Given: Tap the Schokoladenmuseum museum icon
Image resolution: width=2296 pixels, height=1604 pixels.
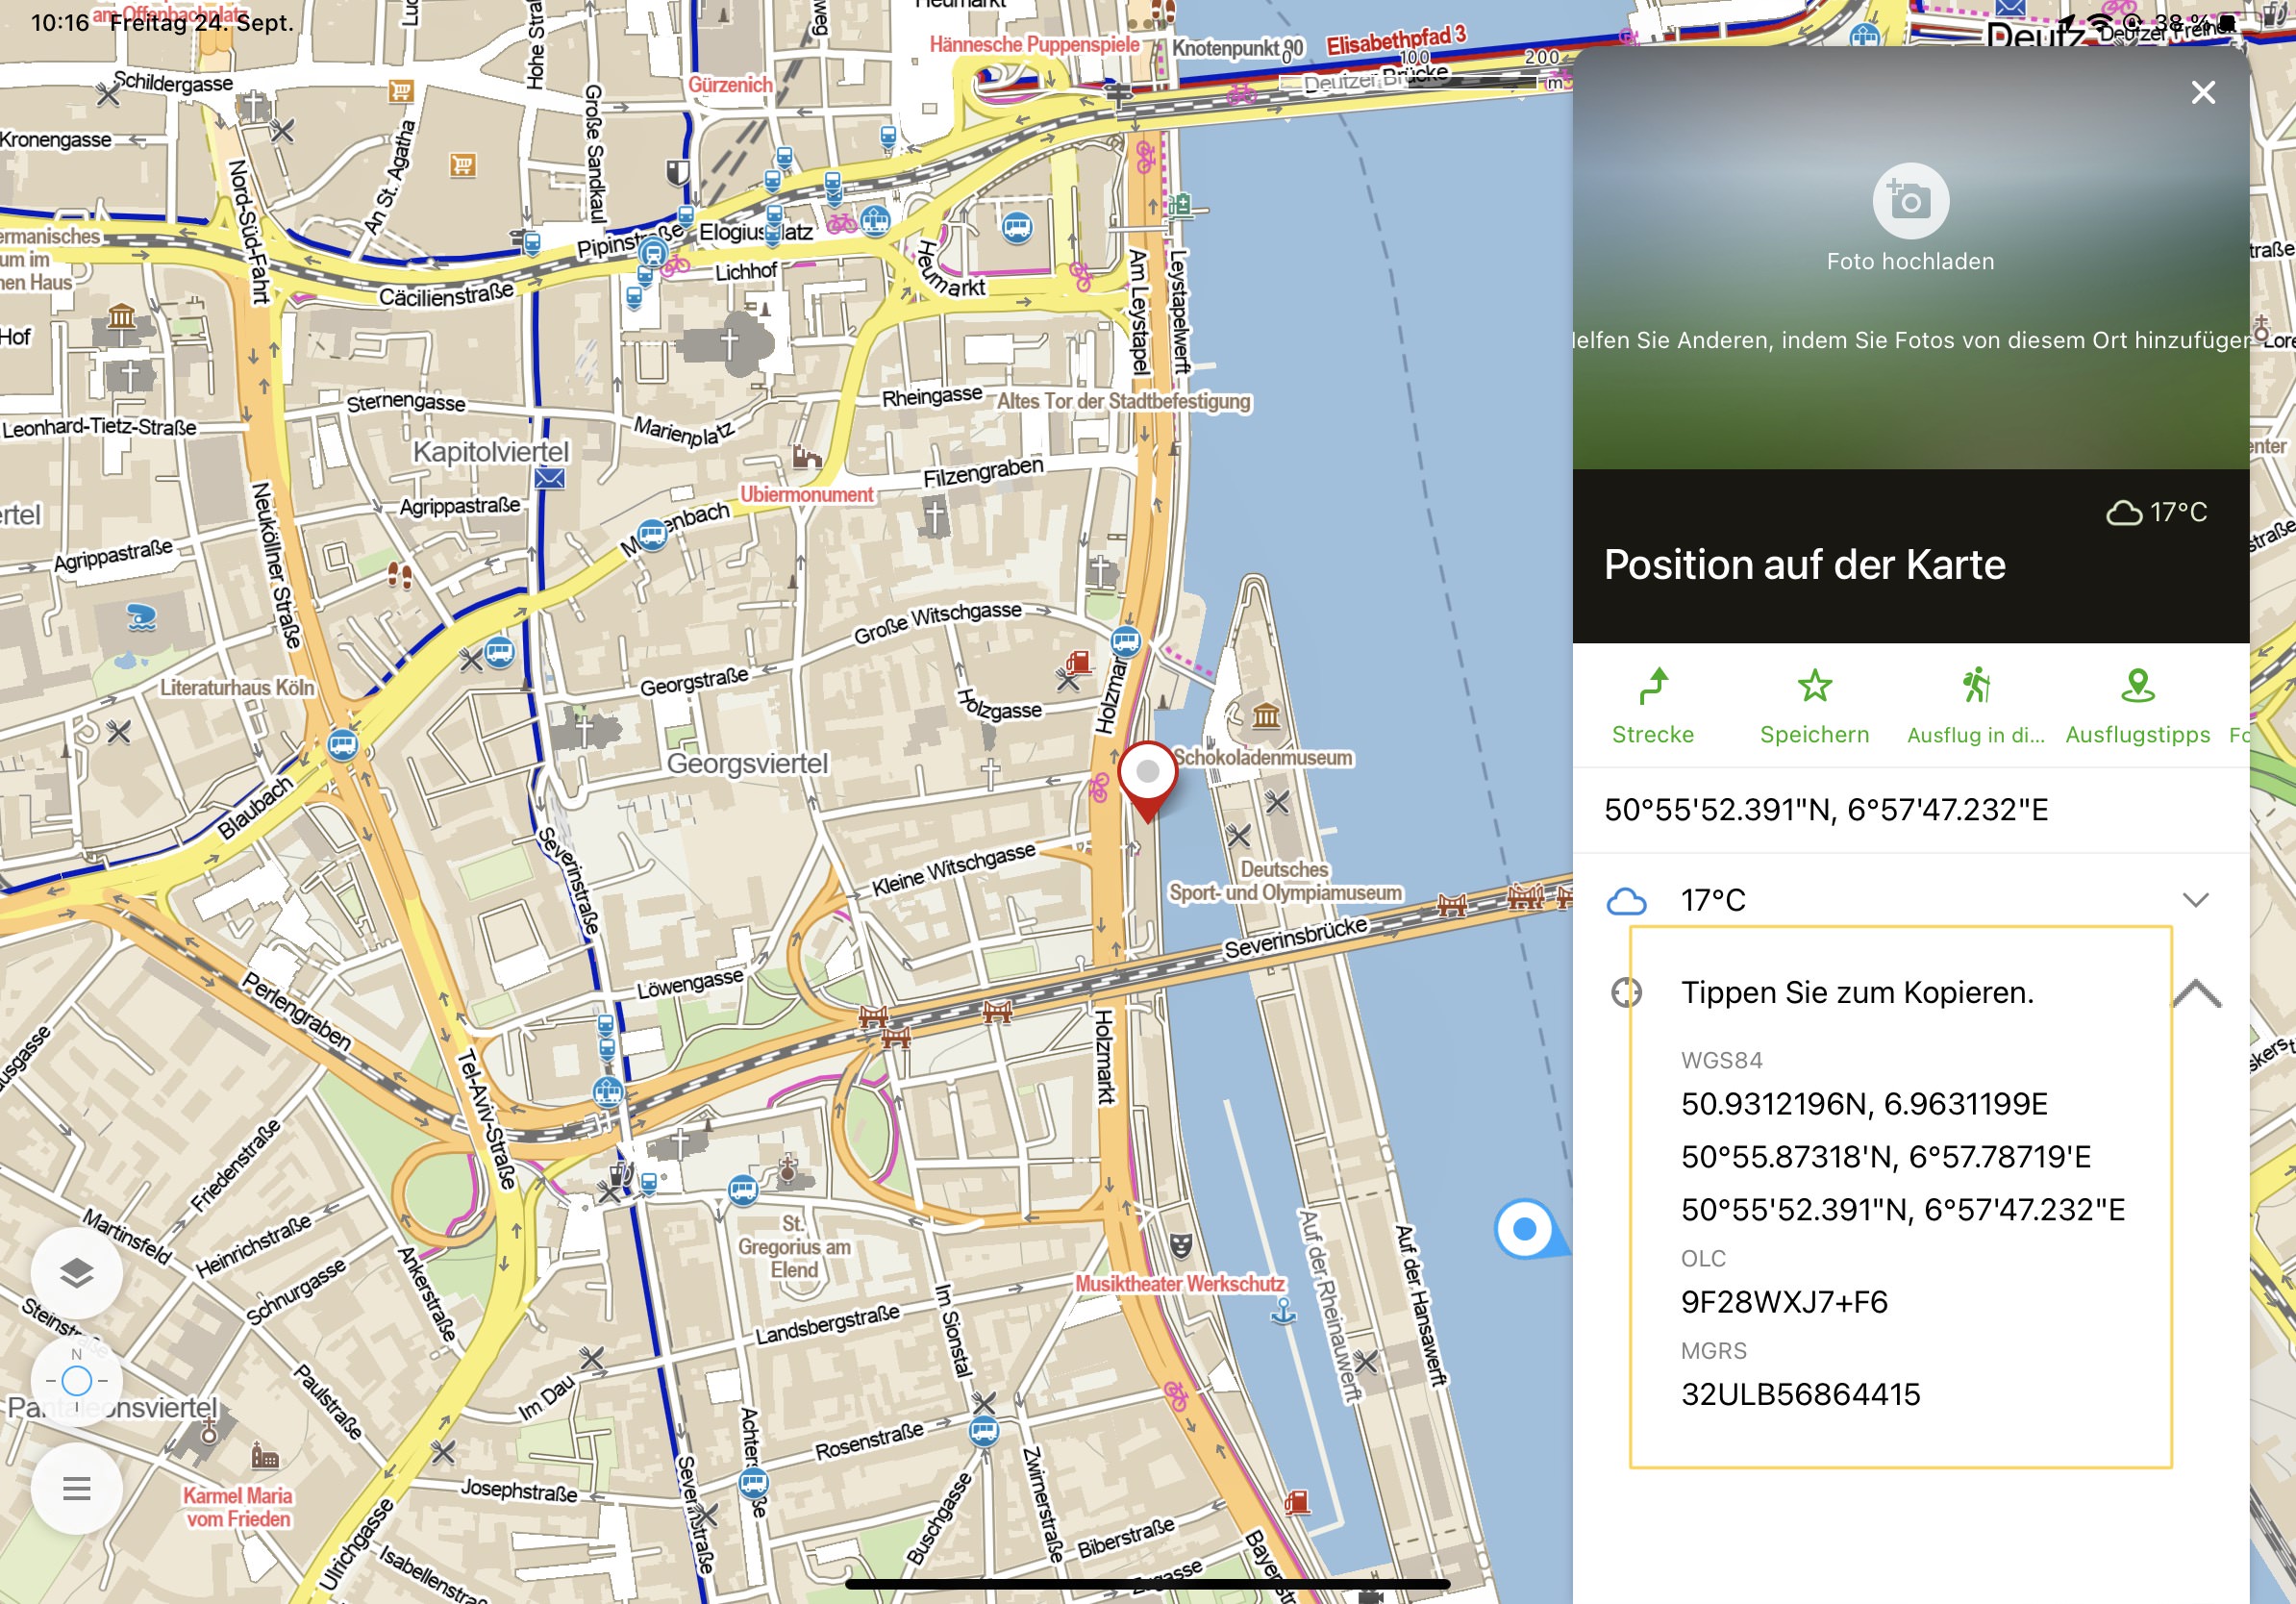Looking at the screenshot, I should click(1266, 716).
